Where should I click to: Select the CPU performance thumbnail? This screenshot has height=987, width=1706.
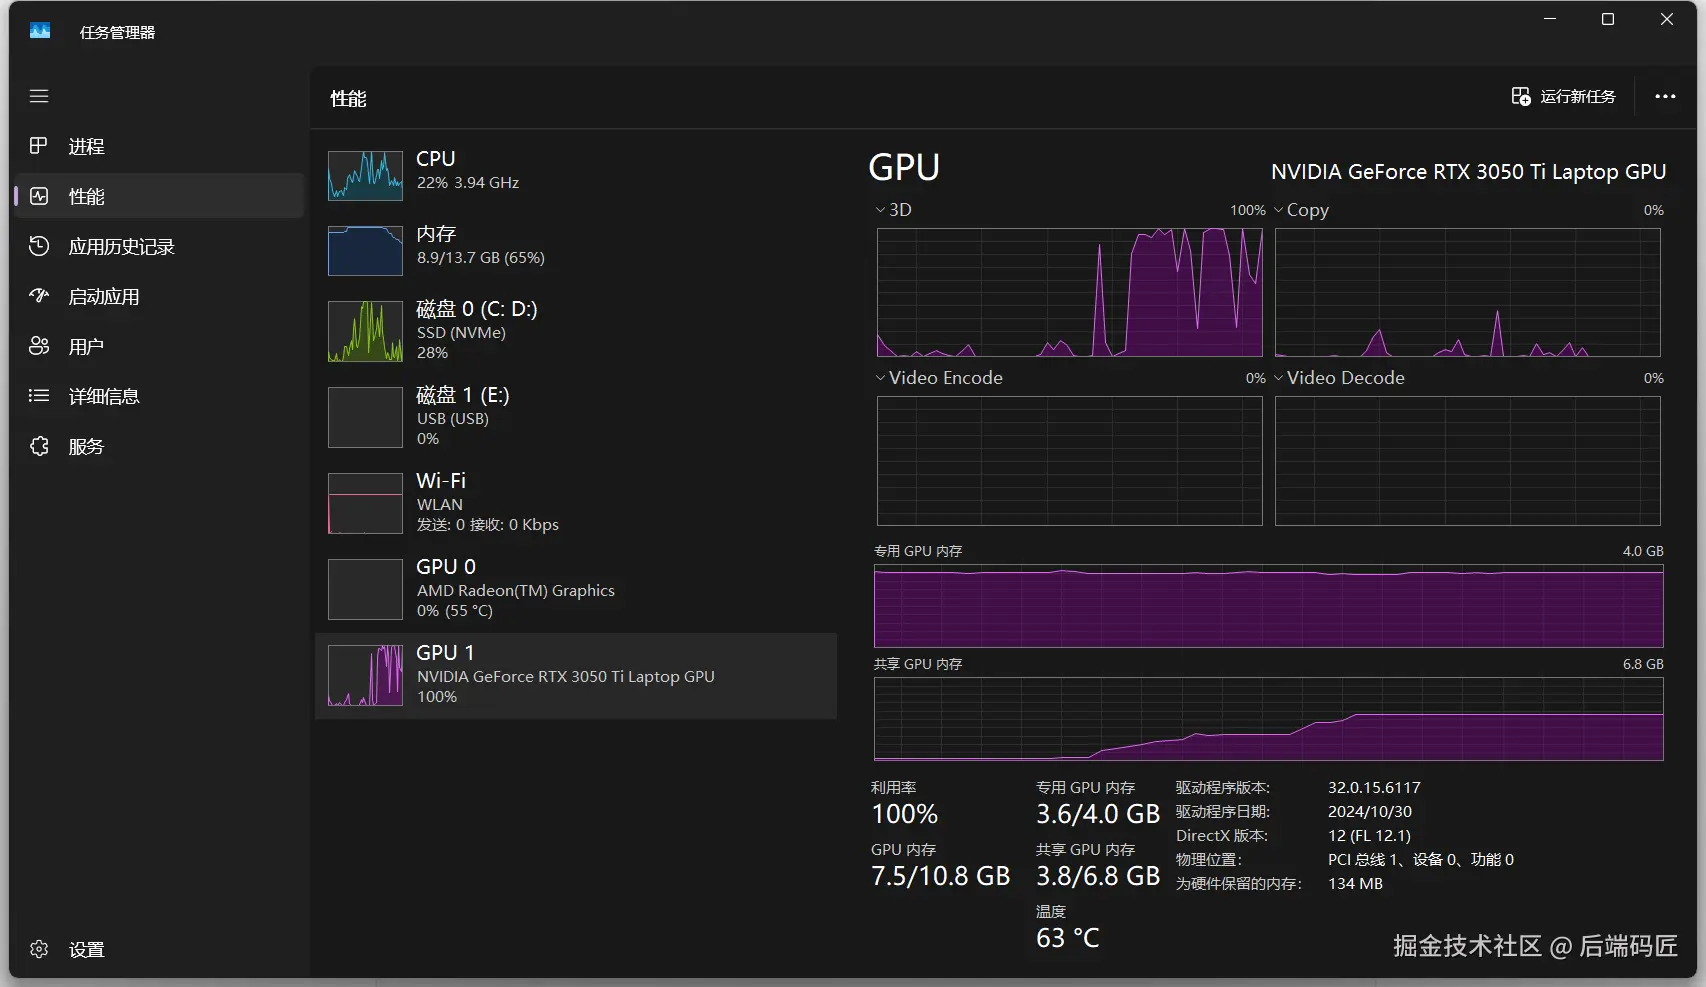pos(365,175)
